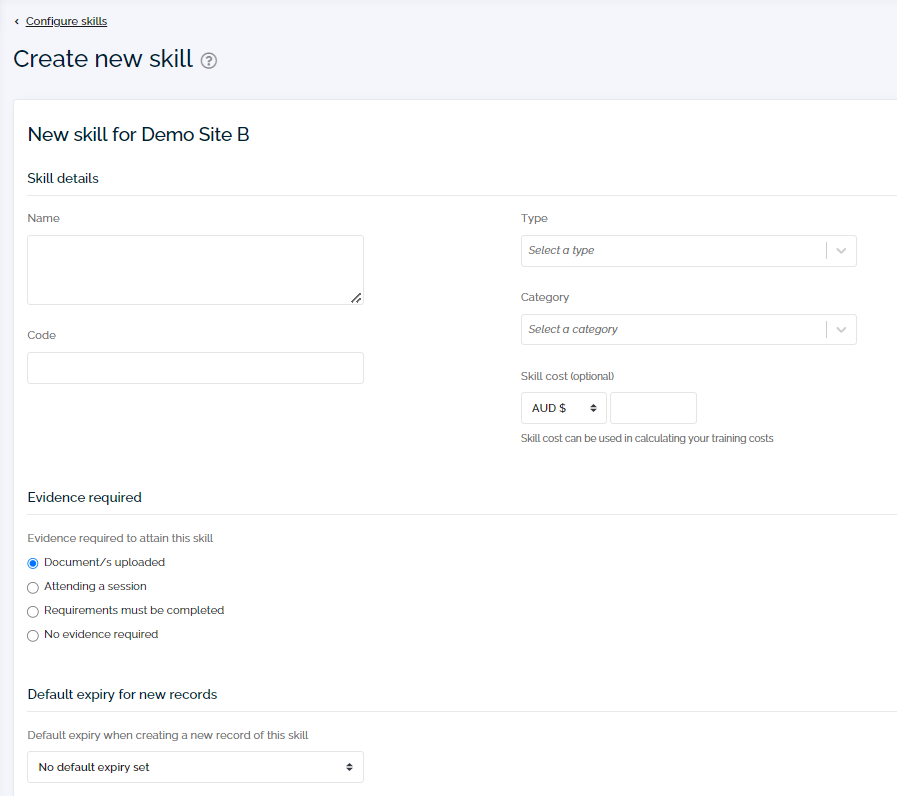Open the Select a category dropdown

(x=670, y=329)
